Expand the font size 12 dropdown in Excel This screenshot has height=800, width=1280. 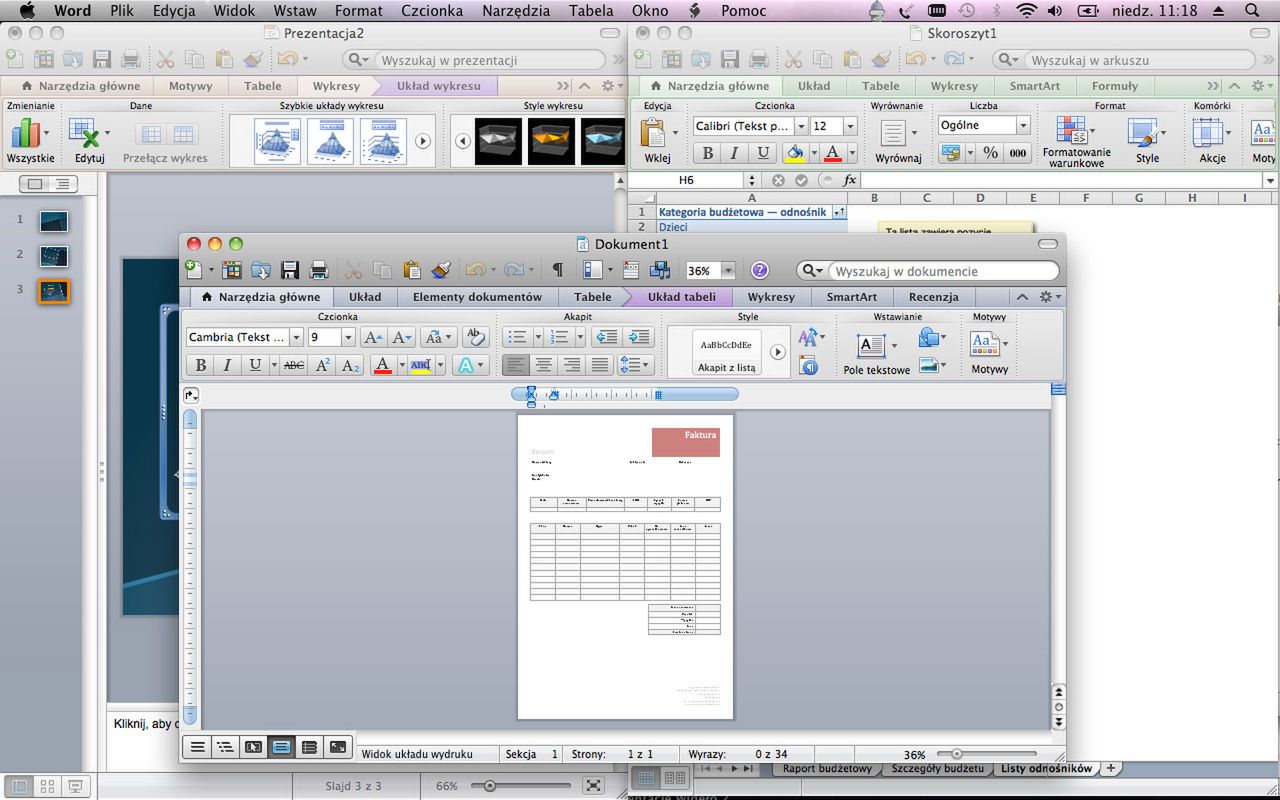click(x=850, y=126)
